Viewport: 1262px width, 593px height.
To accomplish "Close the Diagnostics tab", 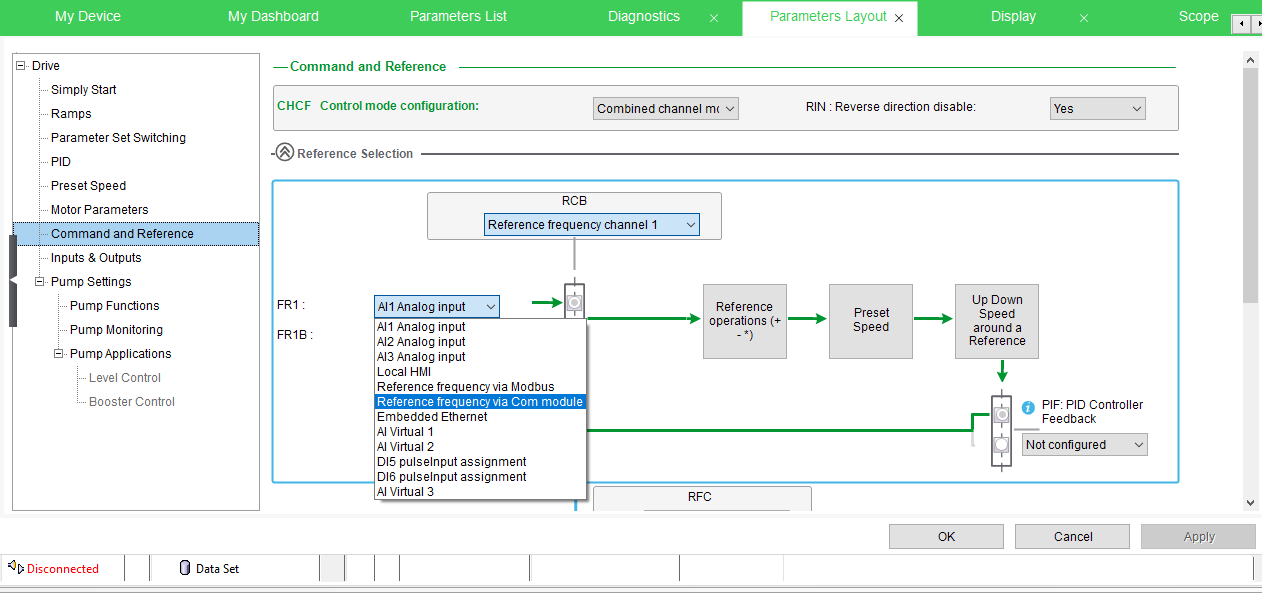I will click(x=714, y=18).
